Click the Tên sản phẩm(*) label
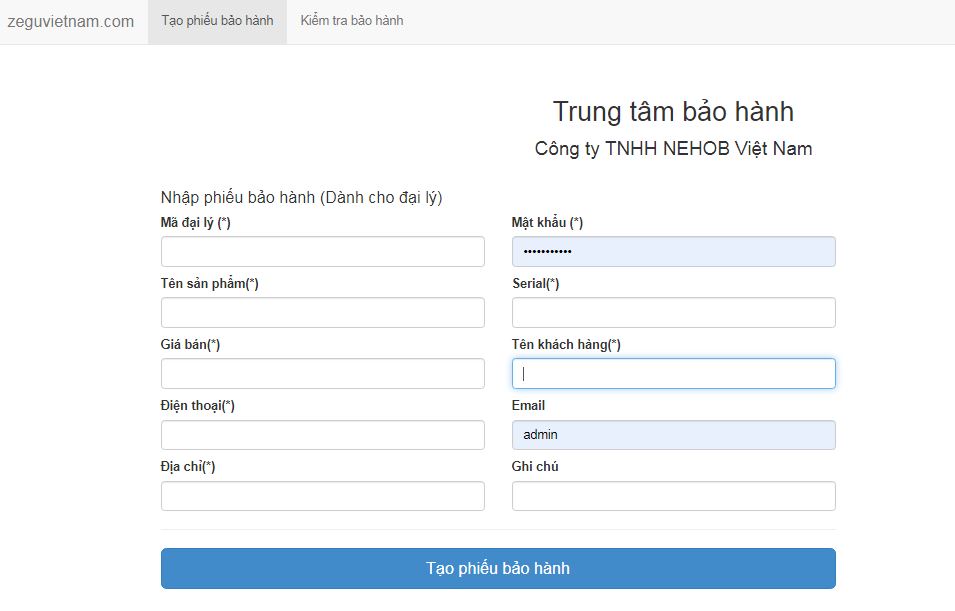Image resolution: width=955 pixels, height=611 pixels. [x=210, y=284]
